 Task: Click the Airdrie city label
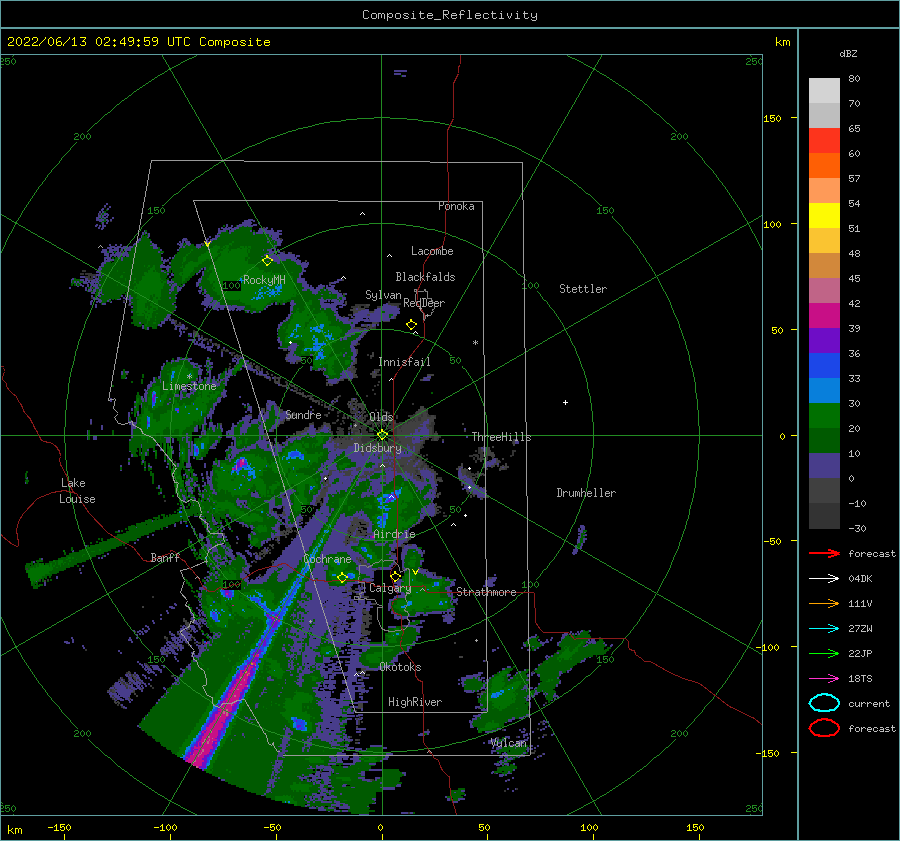[394, 534]
